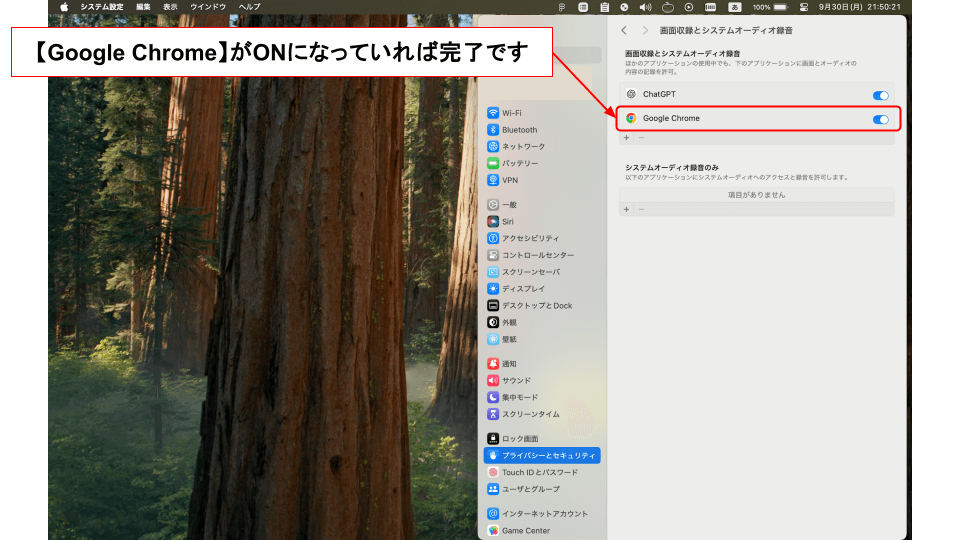Disable Google Chrome screen recording switch

(x=880, y=119)
